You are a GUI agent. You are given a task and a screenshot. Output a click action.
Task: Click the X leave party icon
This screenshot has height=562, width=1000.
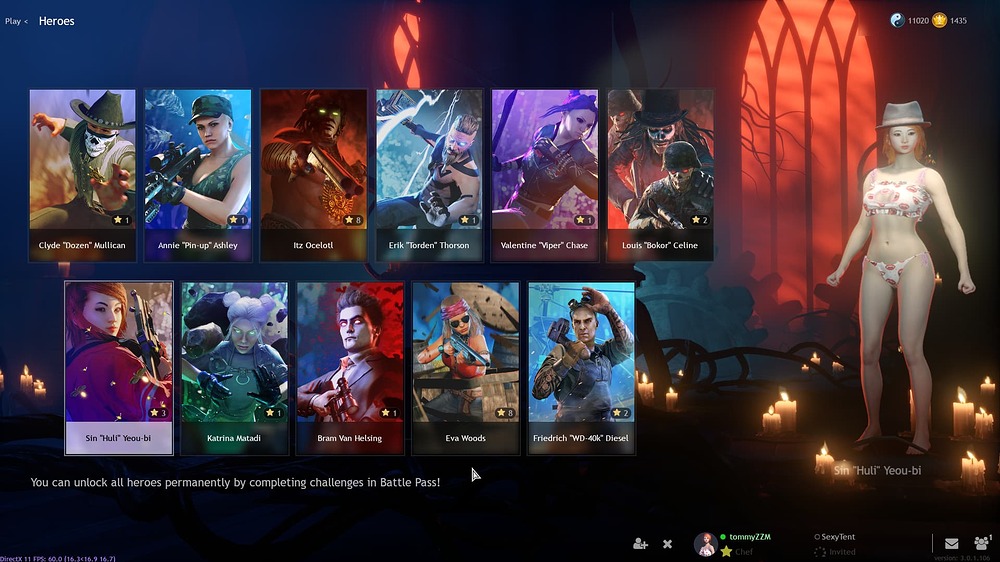(x=667, y=544)
